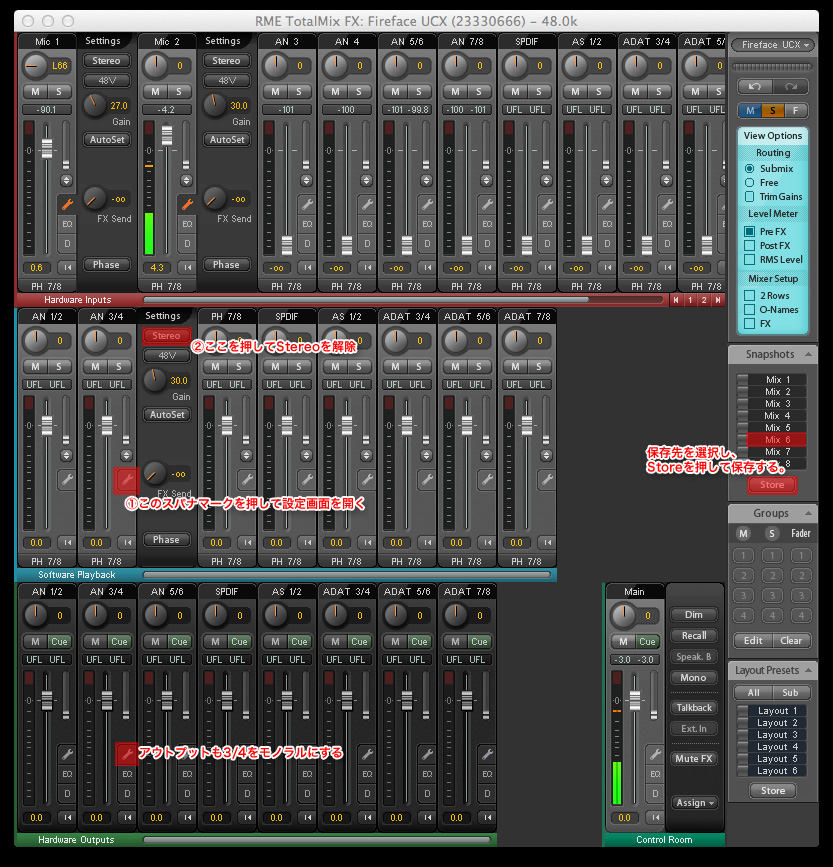Check the 2 Rows mixer setup option
This screenshot has width=833, height=867.
750,295
